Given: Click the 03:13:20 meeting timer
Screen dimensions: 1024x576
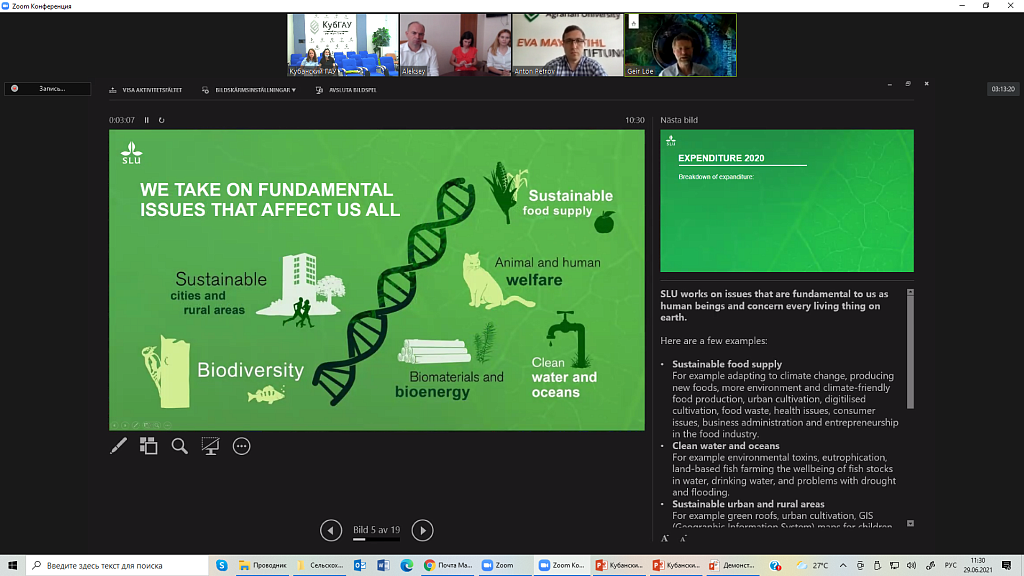Looking at the screenshot, I should (x=1003, y=89).
